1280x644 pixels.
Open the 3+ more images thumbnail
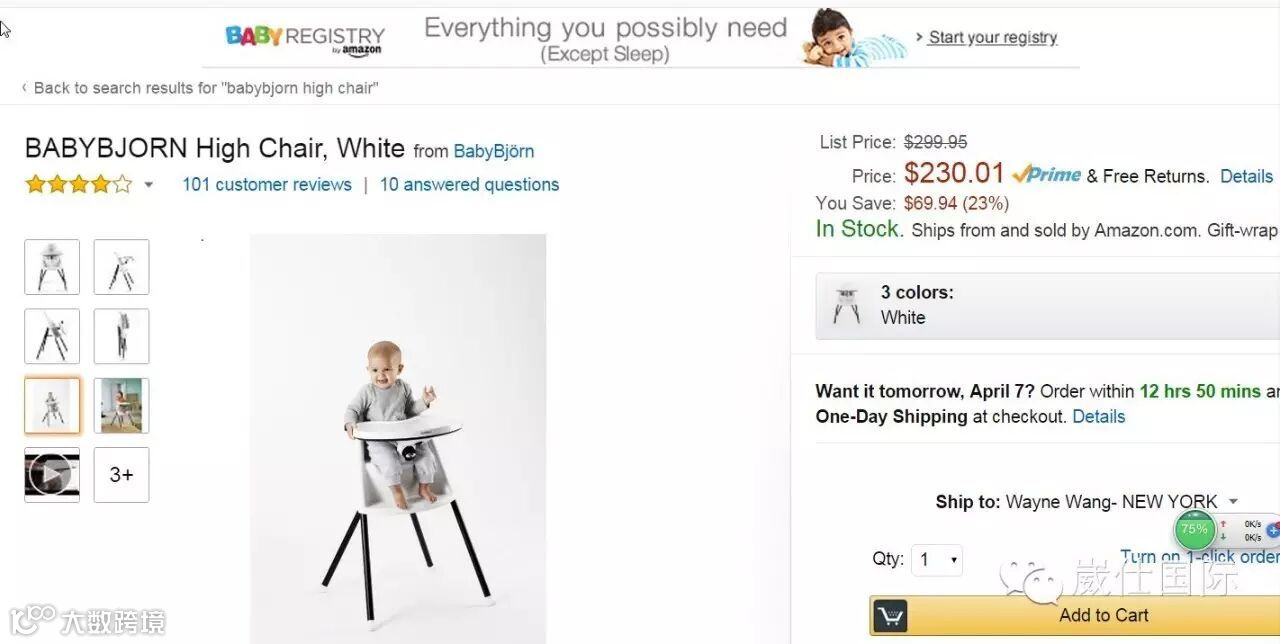coord(121,475)
